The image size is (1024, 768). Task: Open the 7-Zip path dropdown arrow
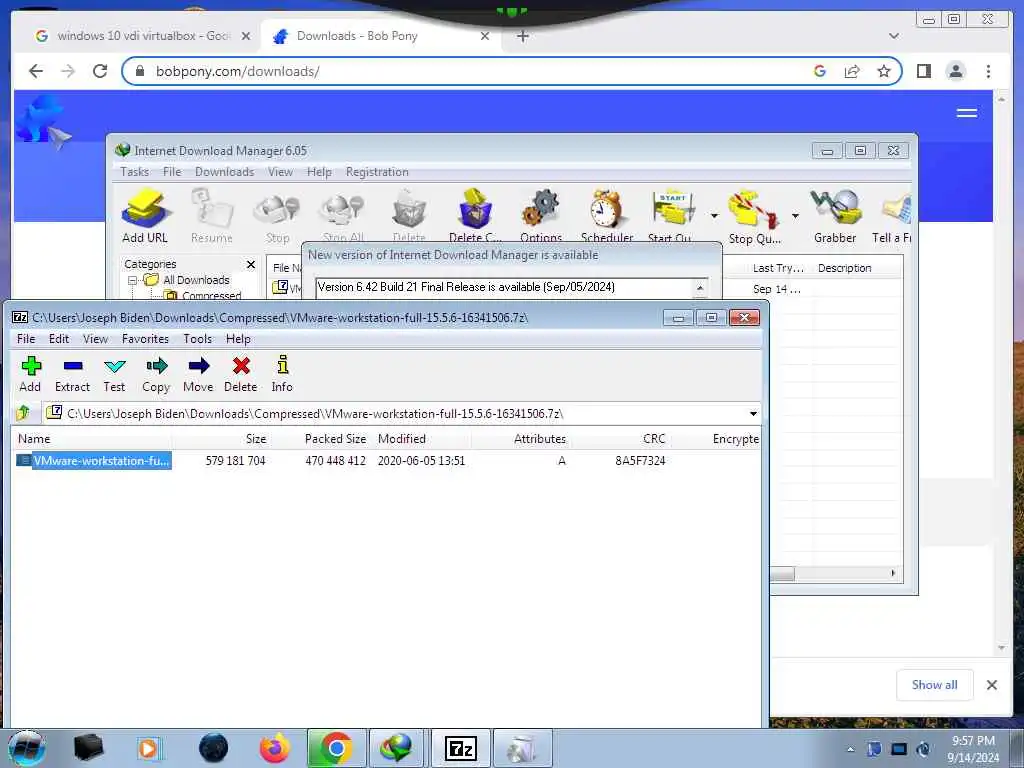coord(753,413)
